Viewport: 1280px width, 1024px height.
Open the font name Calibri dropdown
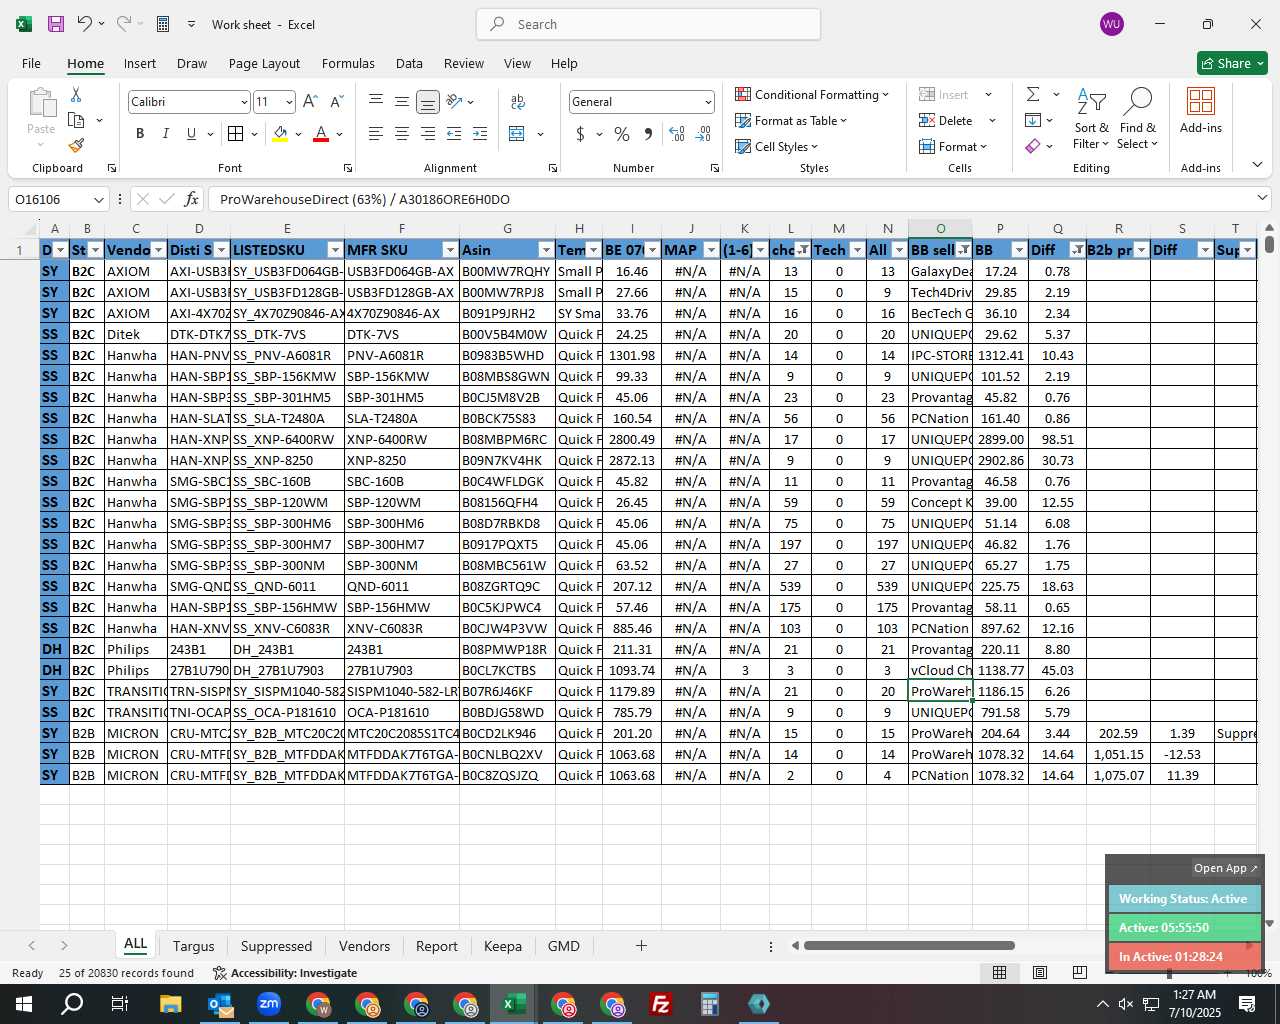click(243, 102)
